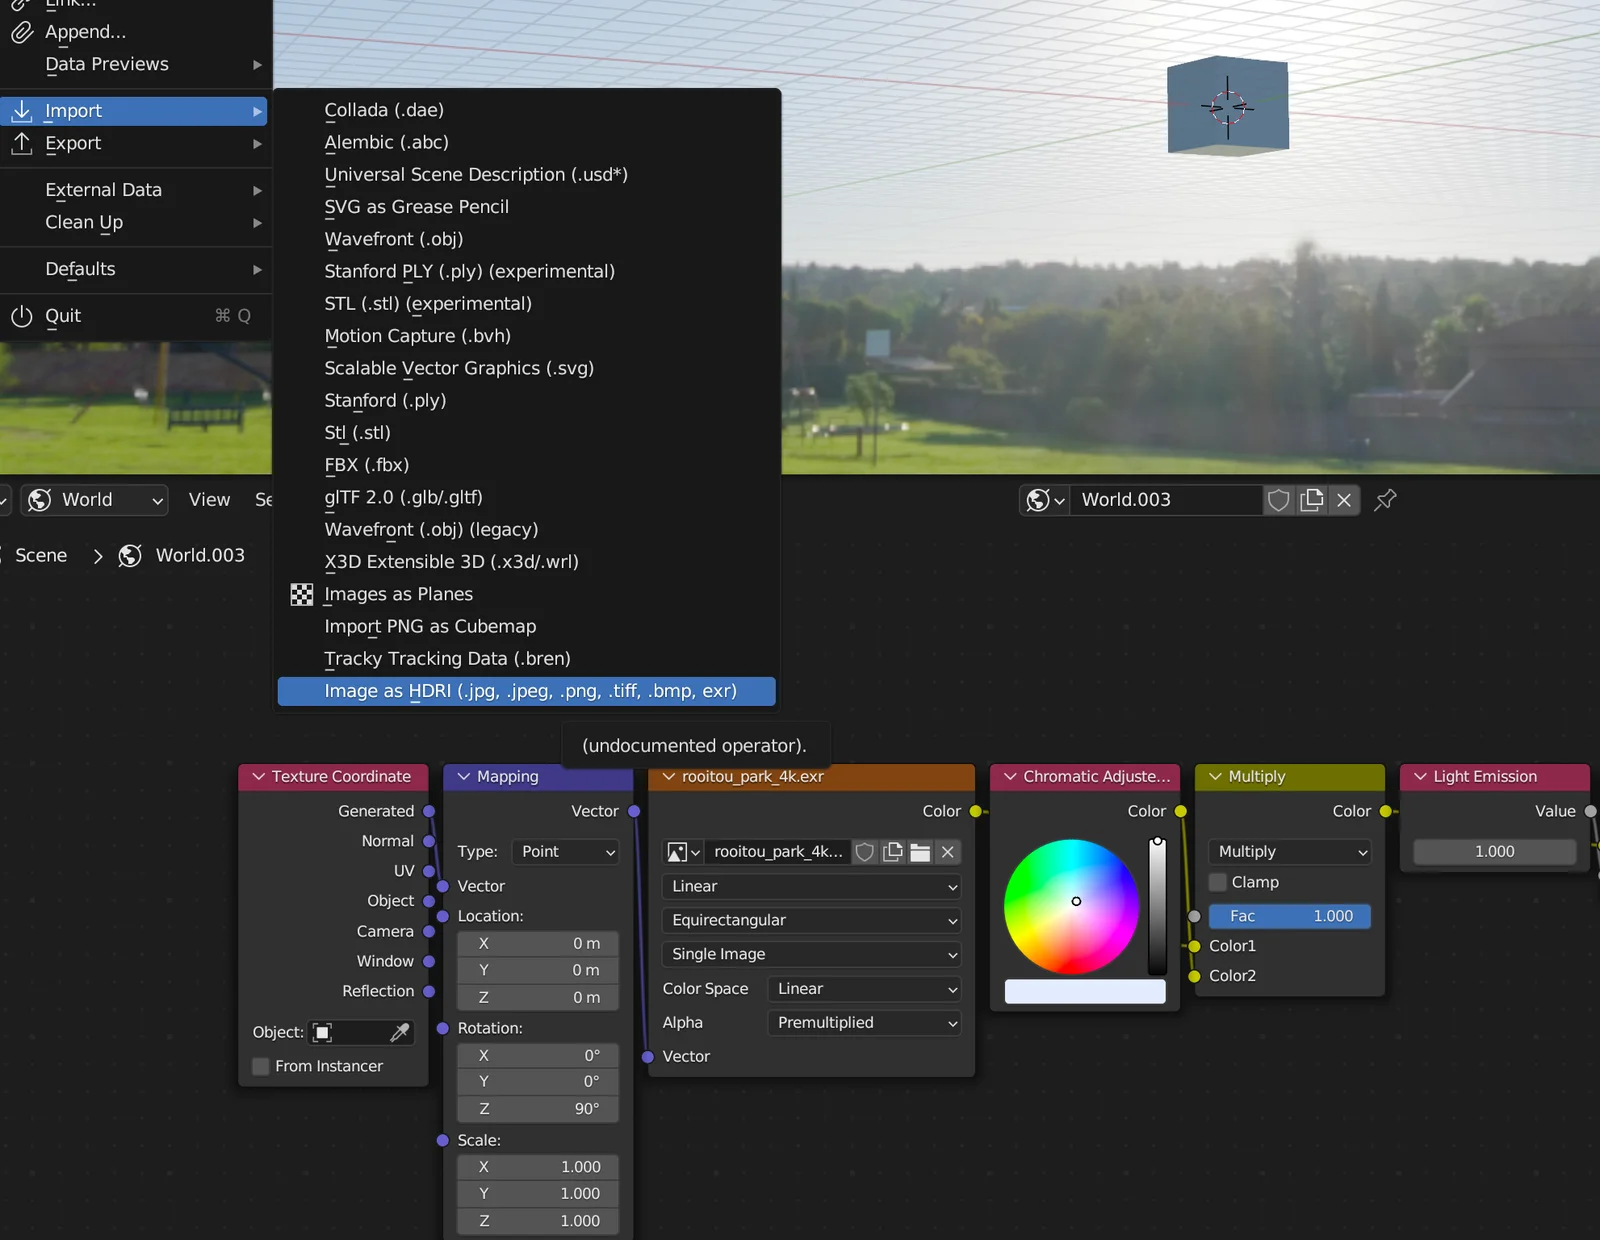Import an FBX file
1600x1240 pixels.
366,464
